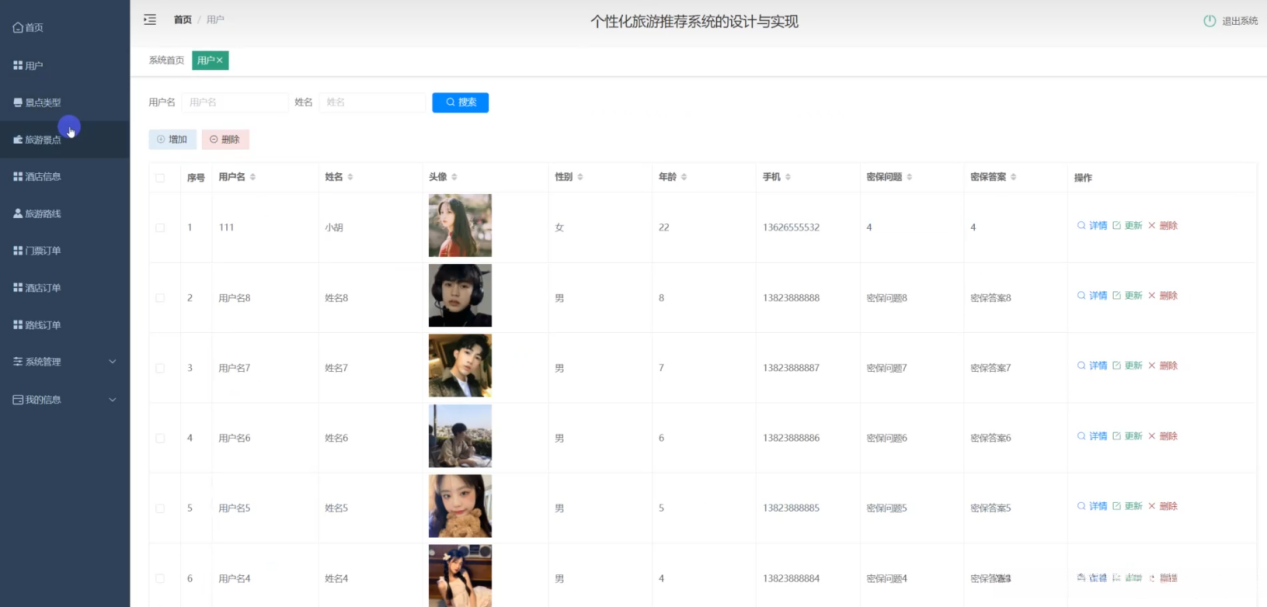Click 更新 for 用户名8
Image resolution: width=1267 pixels, height=607 pixels.
[1127, 296]
